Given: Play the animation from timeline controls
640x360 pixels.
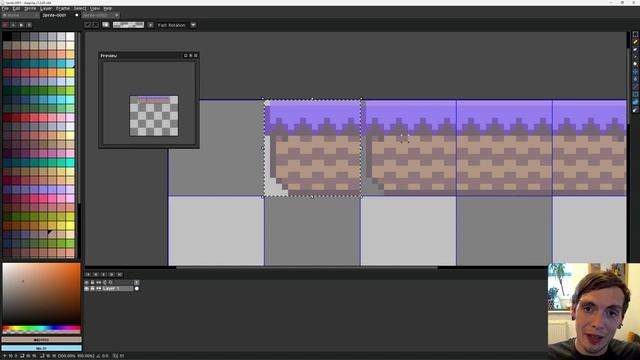Looking at the screenshot, I should pyautogui.click(x=104, y=275).
